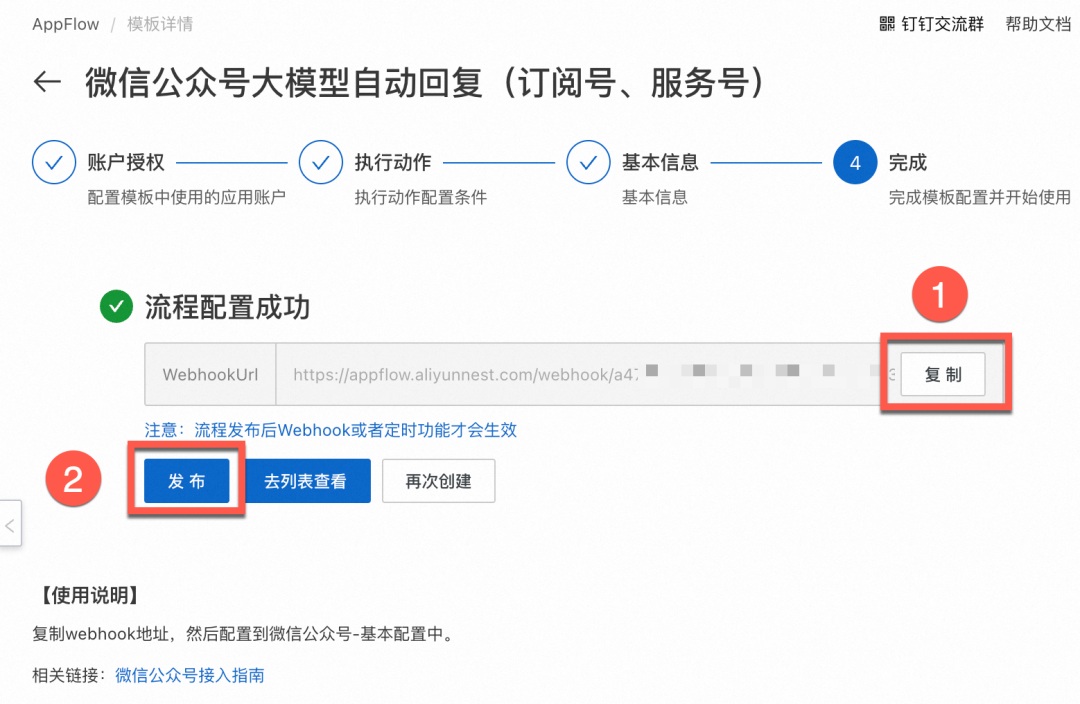Click the 账户授权 step checkmark circle
Screen dimensions: 1080x704
tap(54, 163)
